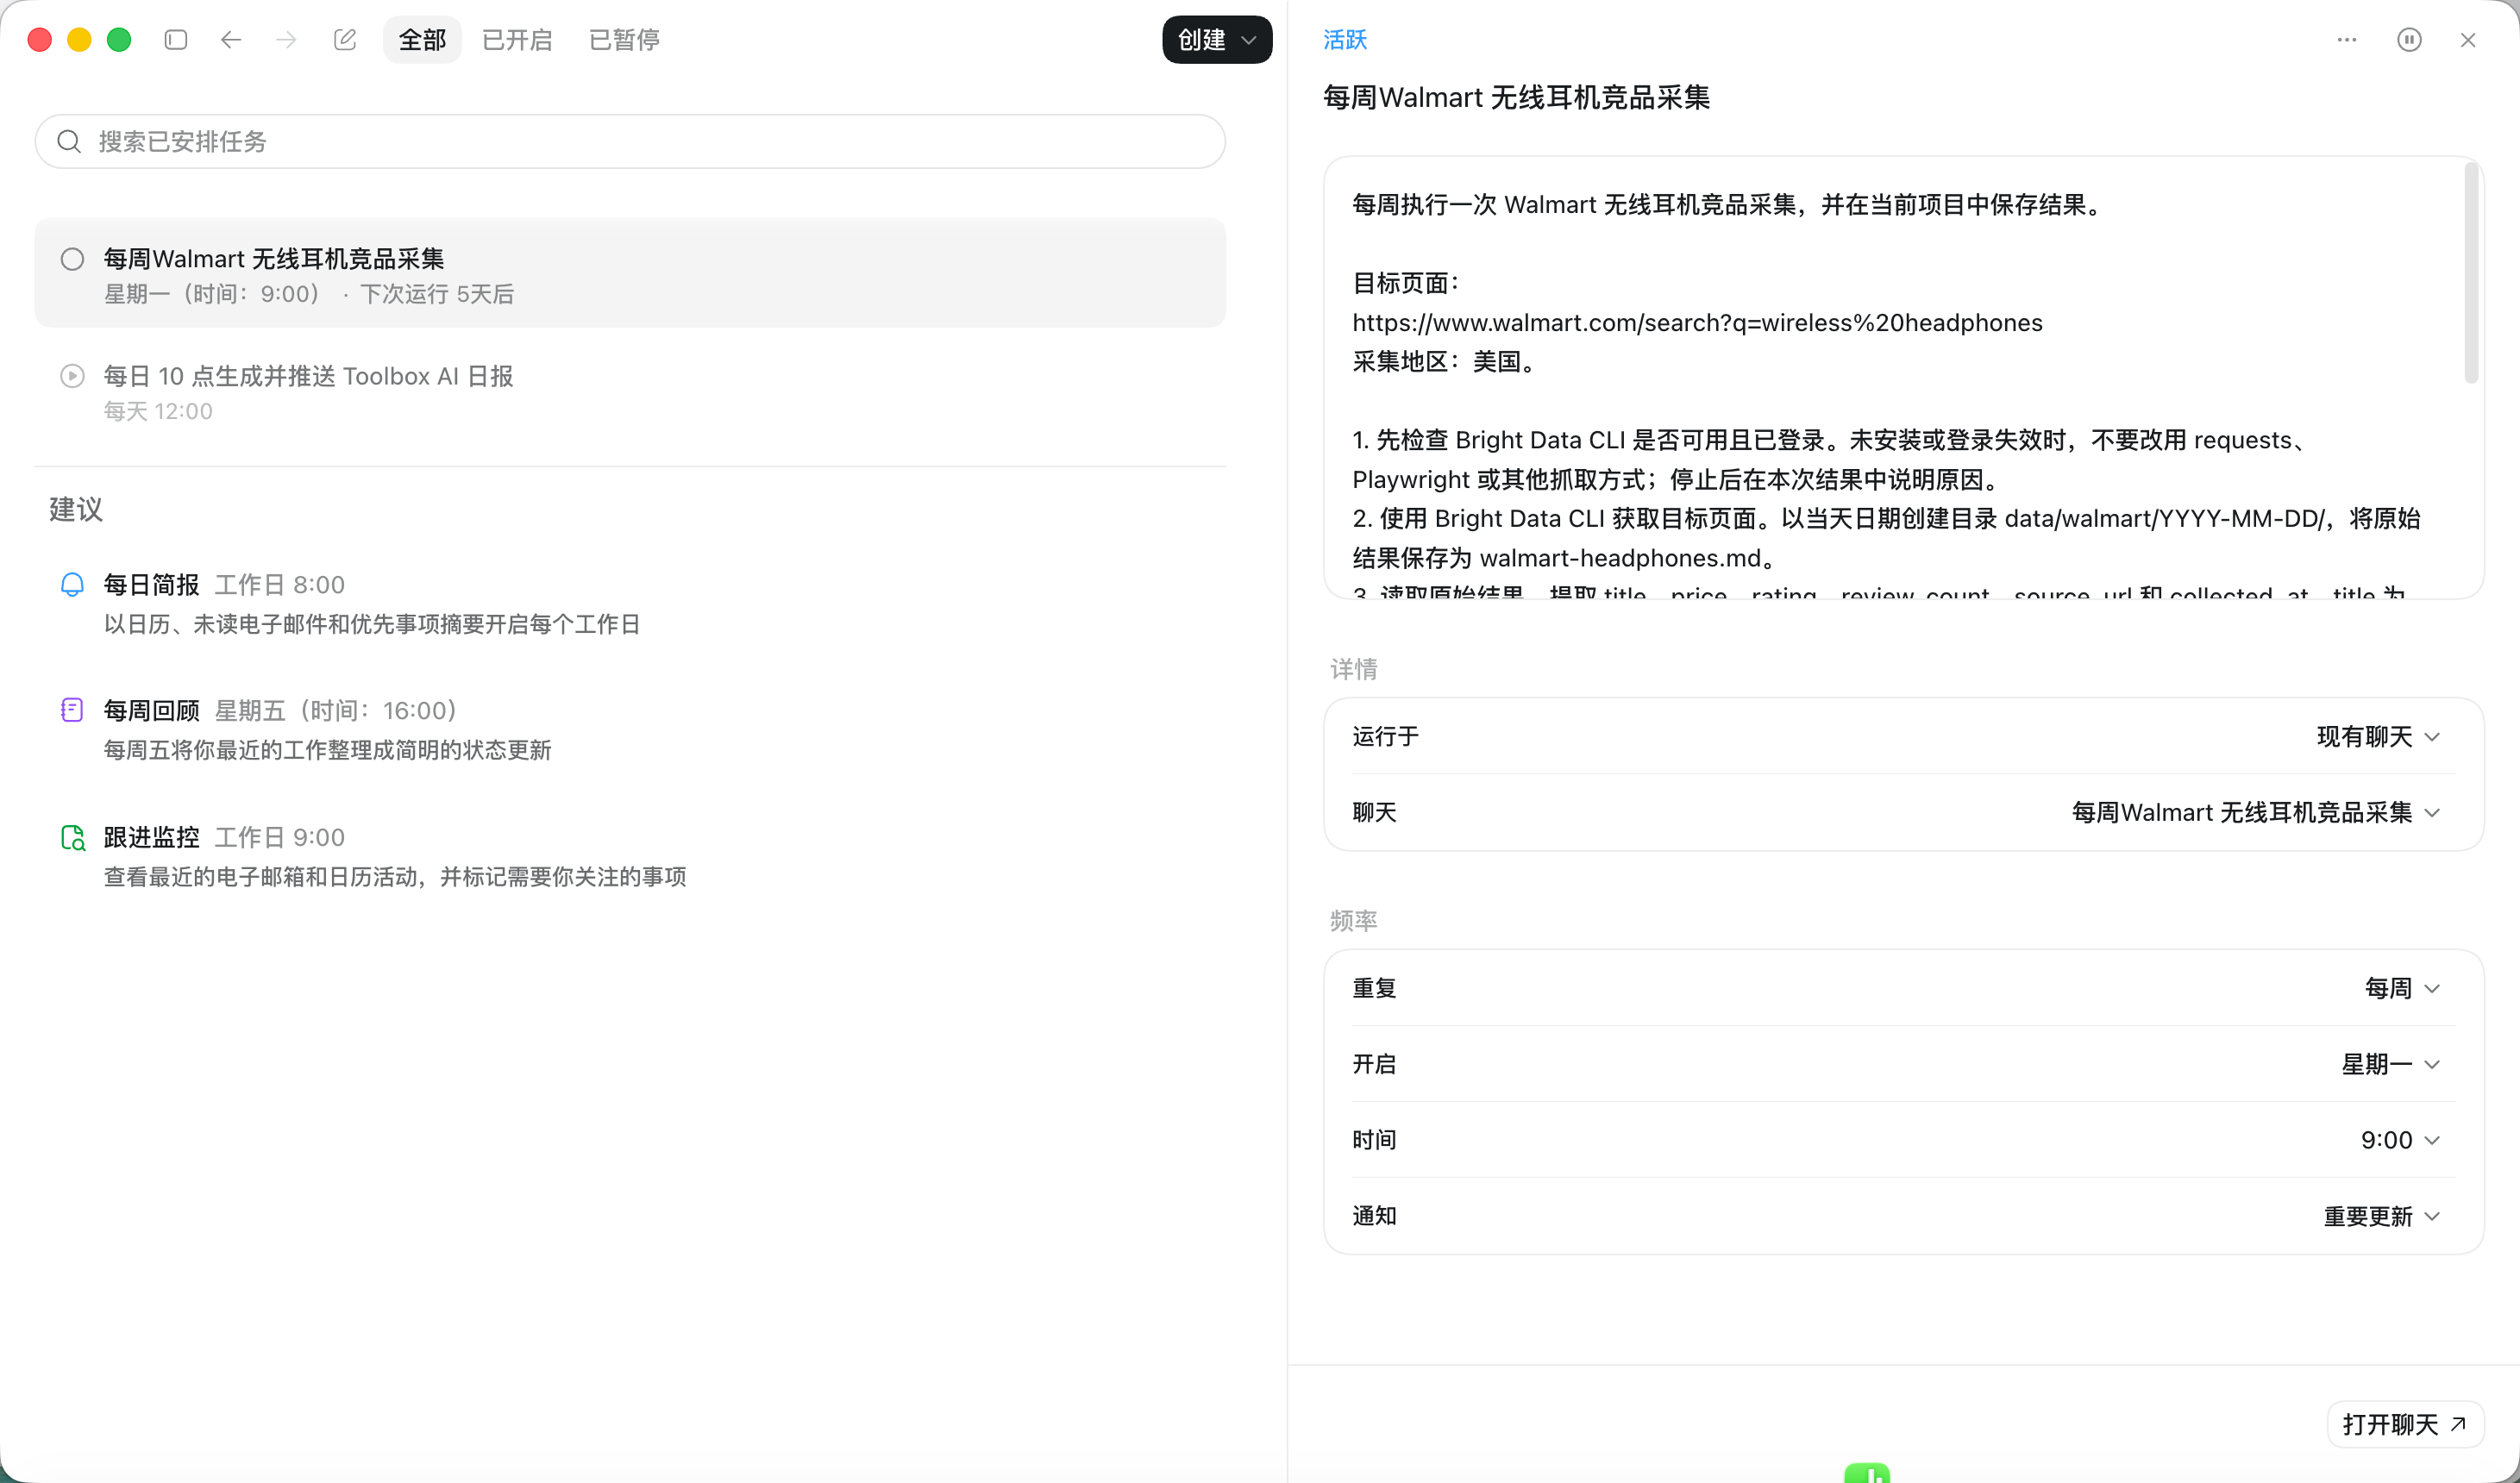Open the three-dot more options menu
This screenshot has height=1483, width=2520.
[2347, 40]
